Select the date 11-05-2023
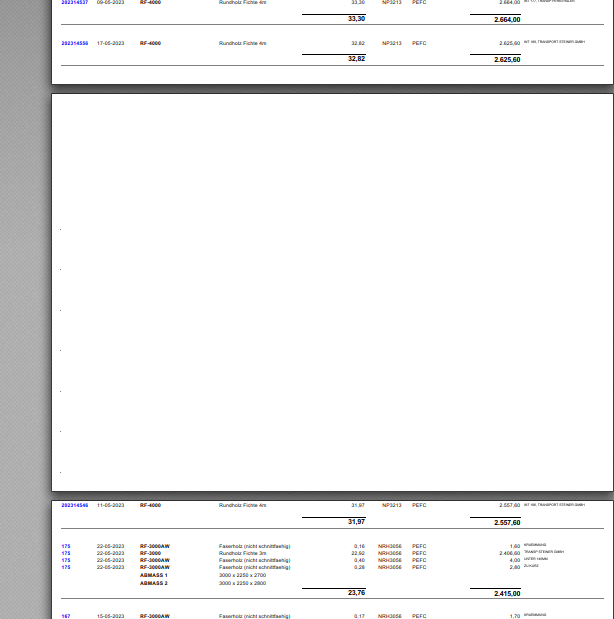Viewport: 614px width, 619px height. (x=111, y=505)
